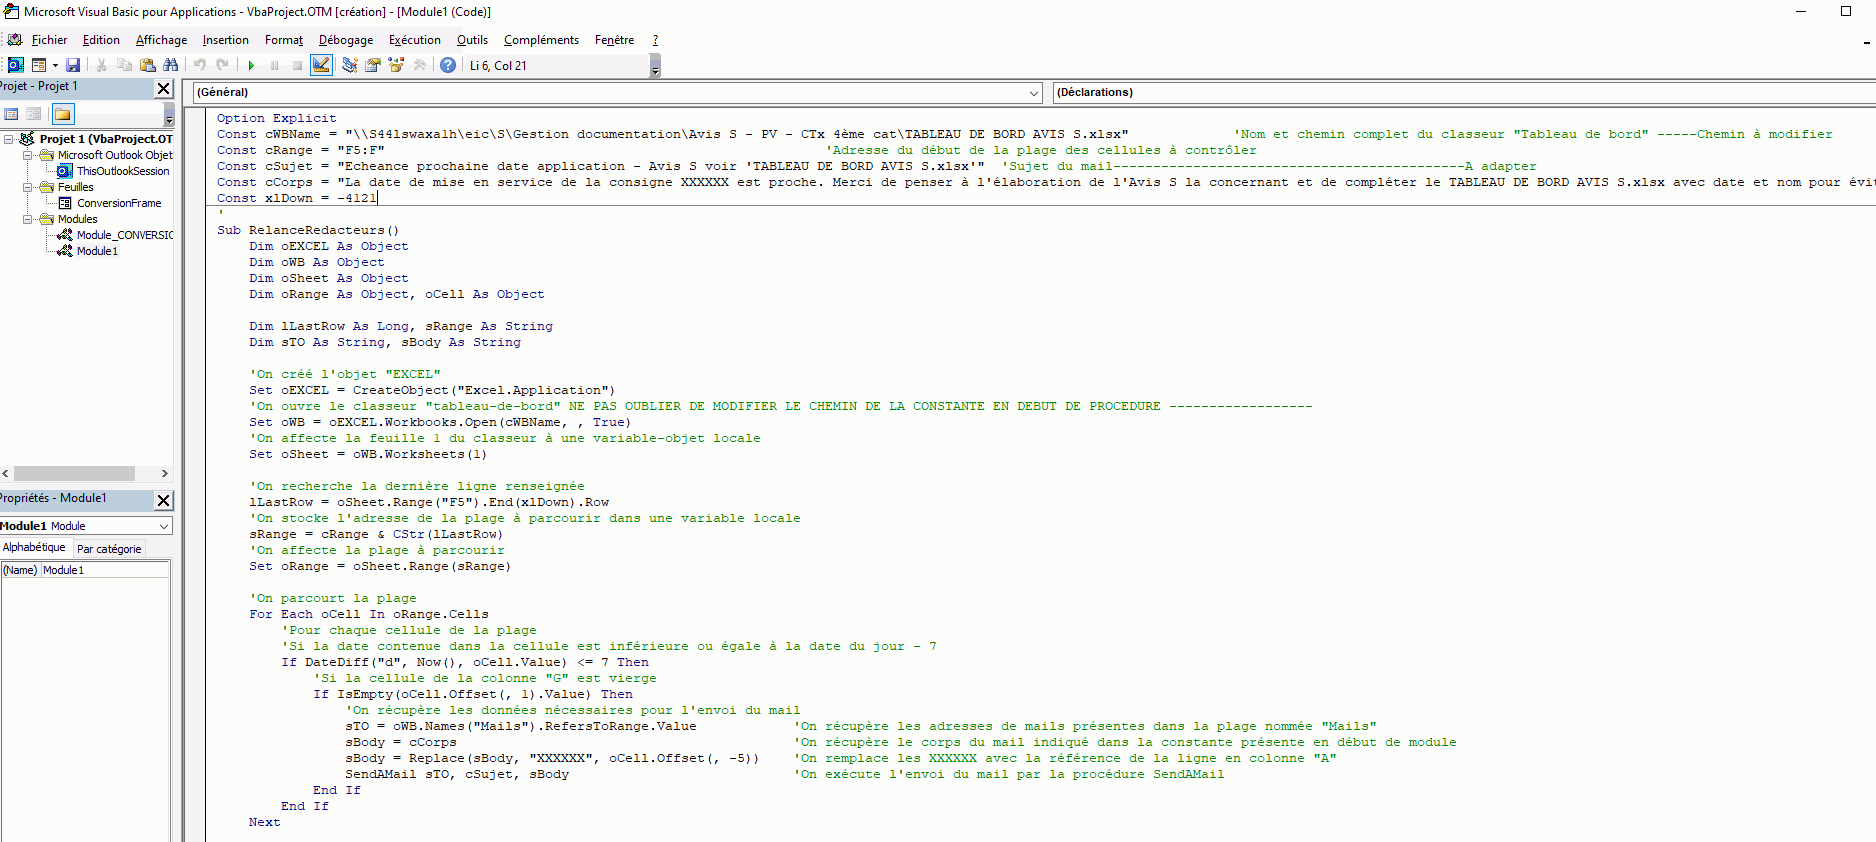Screen dimensions: 1876x842
Task: Expand the Module1 properties object dropdown
Action: 163,526
